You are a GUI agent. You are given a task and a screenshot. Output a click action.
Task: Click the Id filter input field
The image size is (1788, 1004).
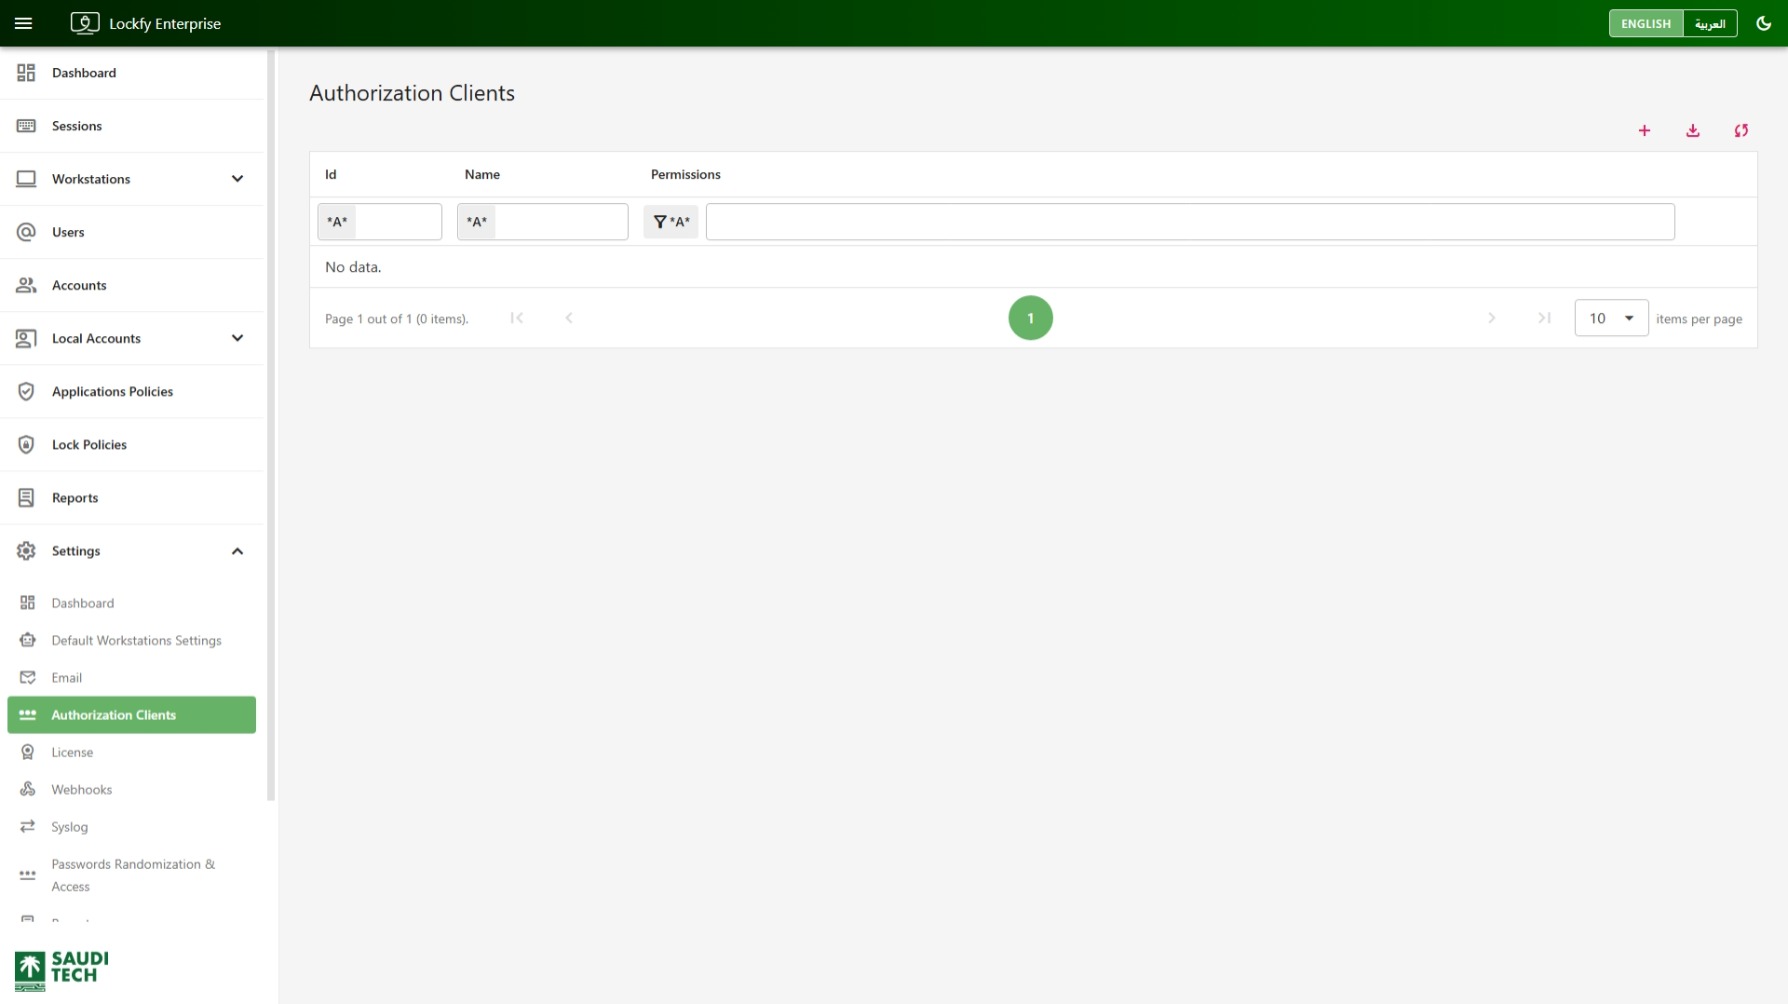[x=398, y=222]
